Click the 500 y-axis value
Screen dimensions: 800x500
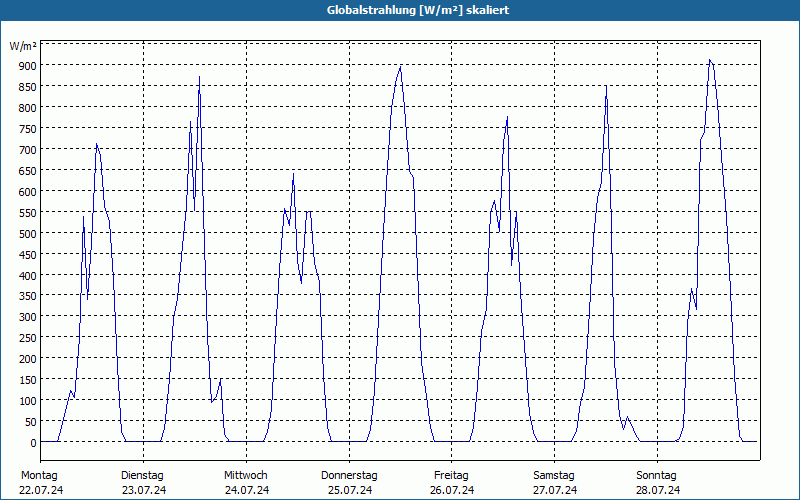28,234
